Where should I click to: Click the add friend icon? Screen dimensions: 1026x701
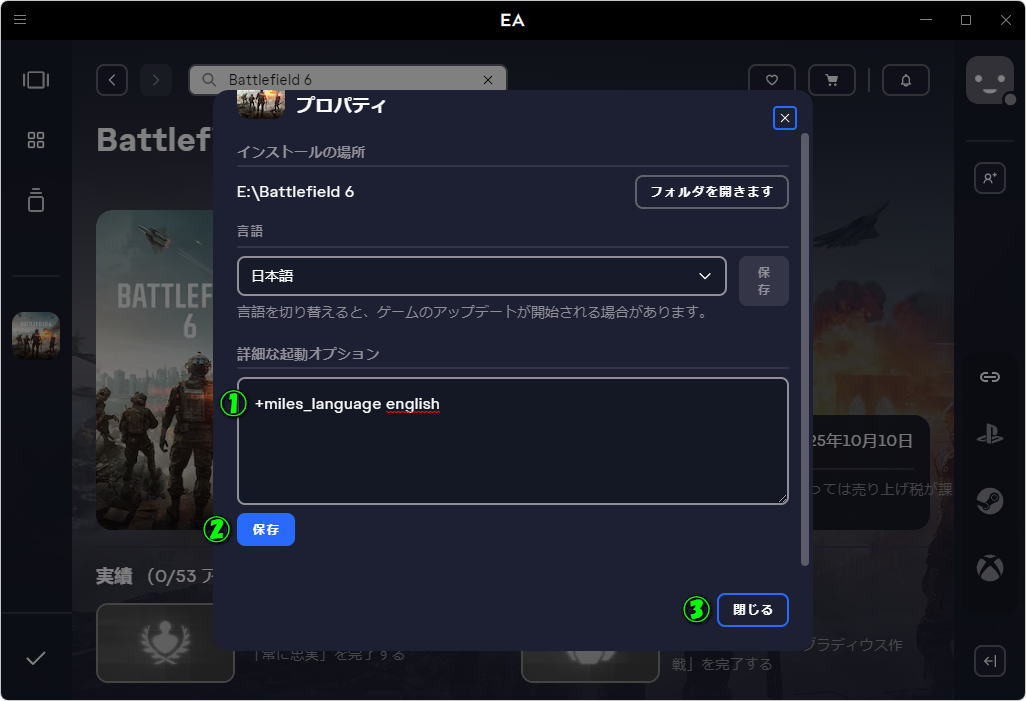pos(989,178)
